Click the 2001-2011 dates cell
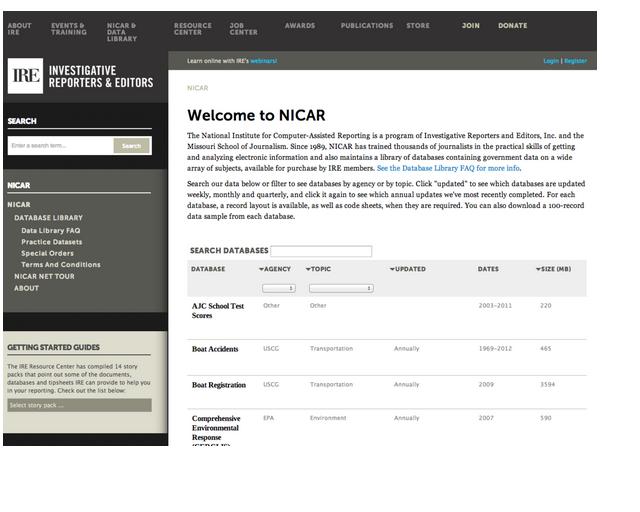The height and width of the screenshot is (512, 640). coord(495,305)
